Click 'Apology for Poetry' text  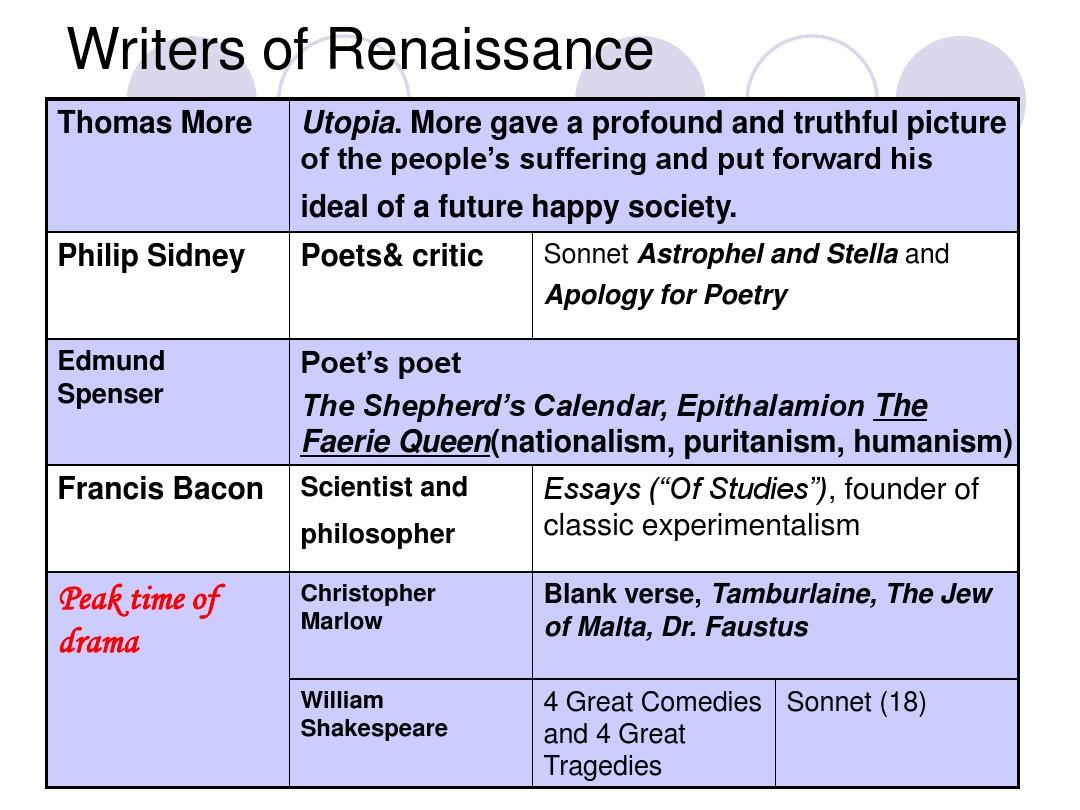666,295
